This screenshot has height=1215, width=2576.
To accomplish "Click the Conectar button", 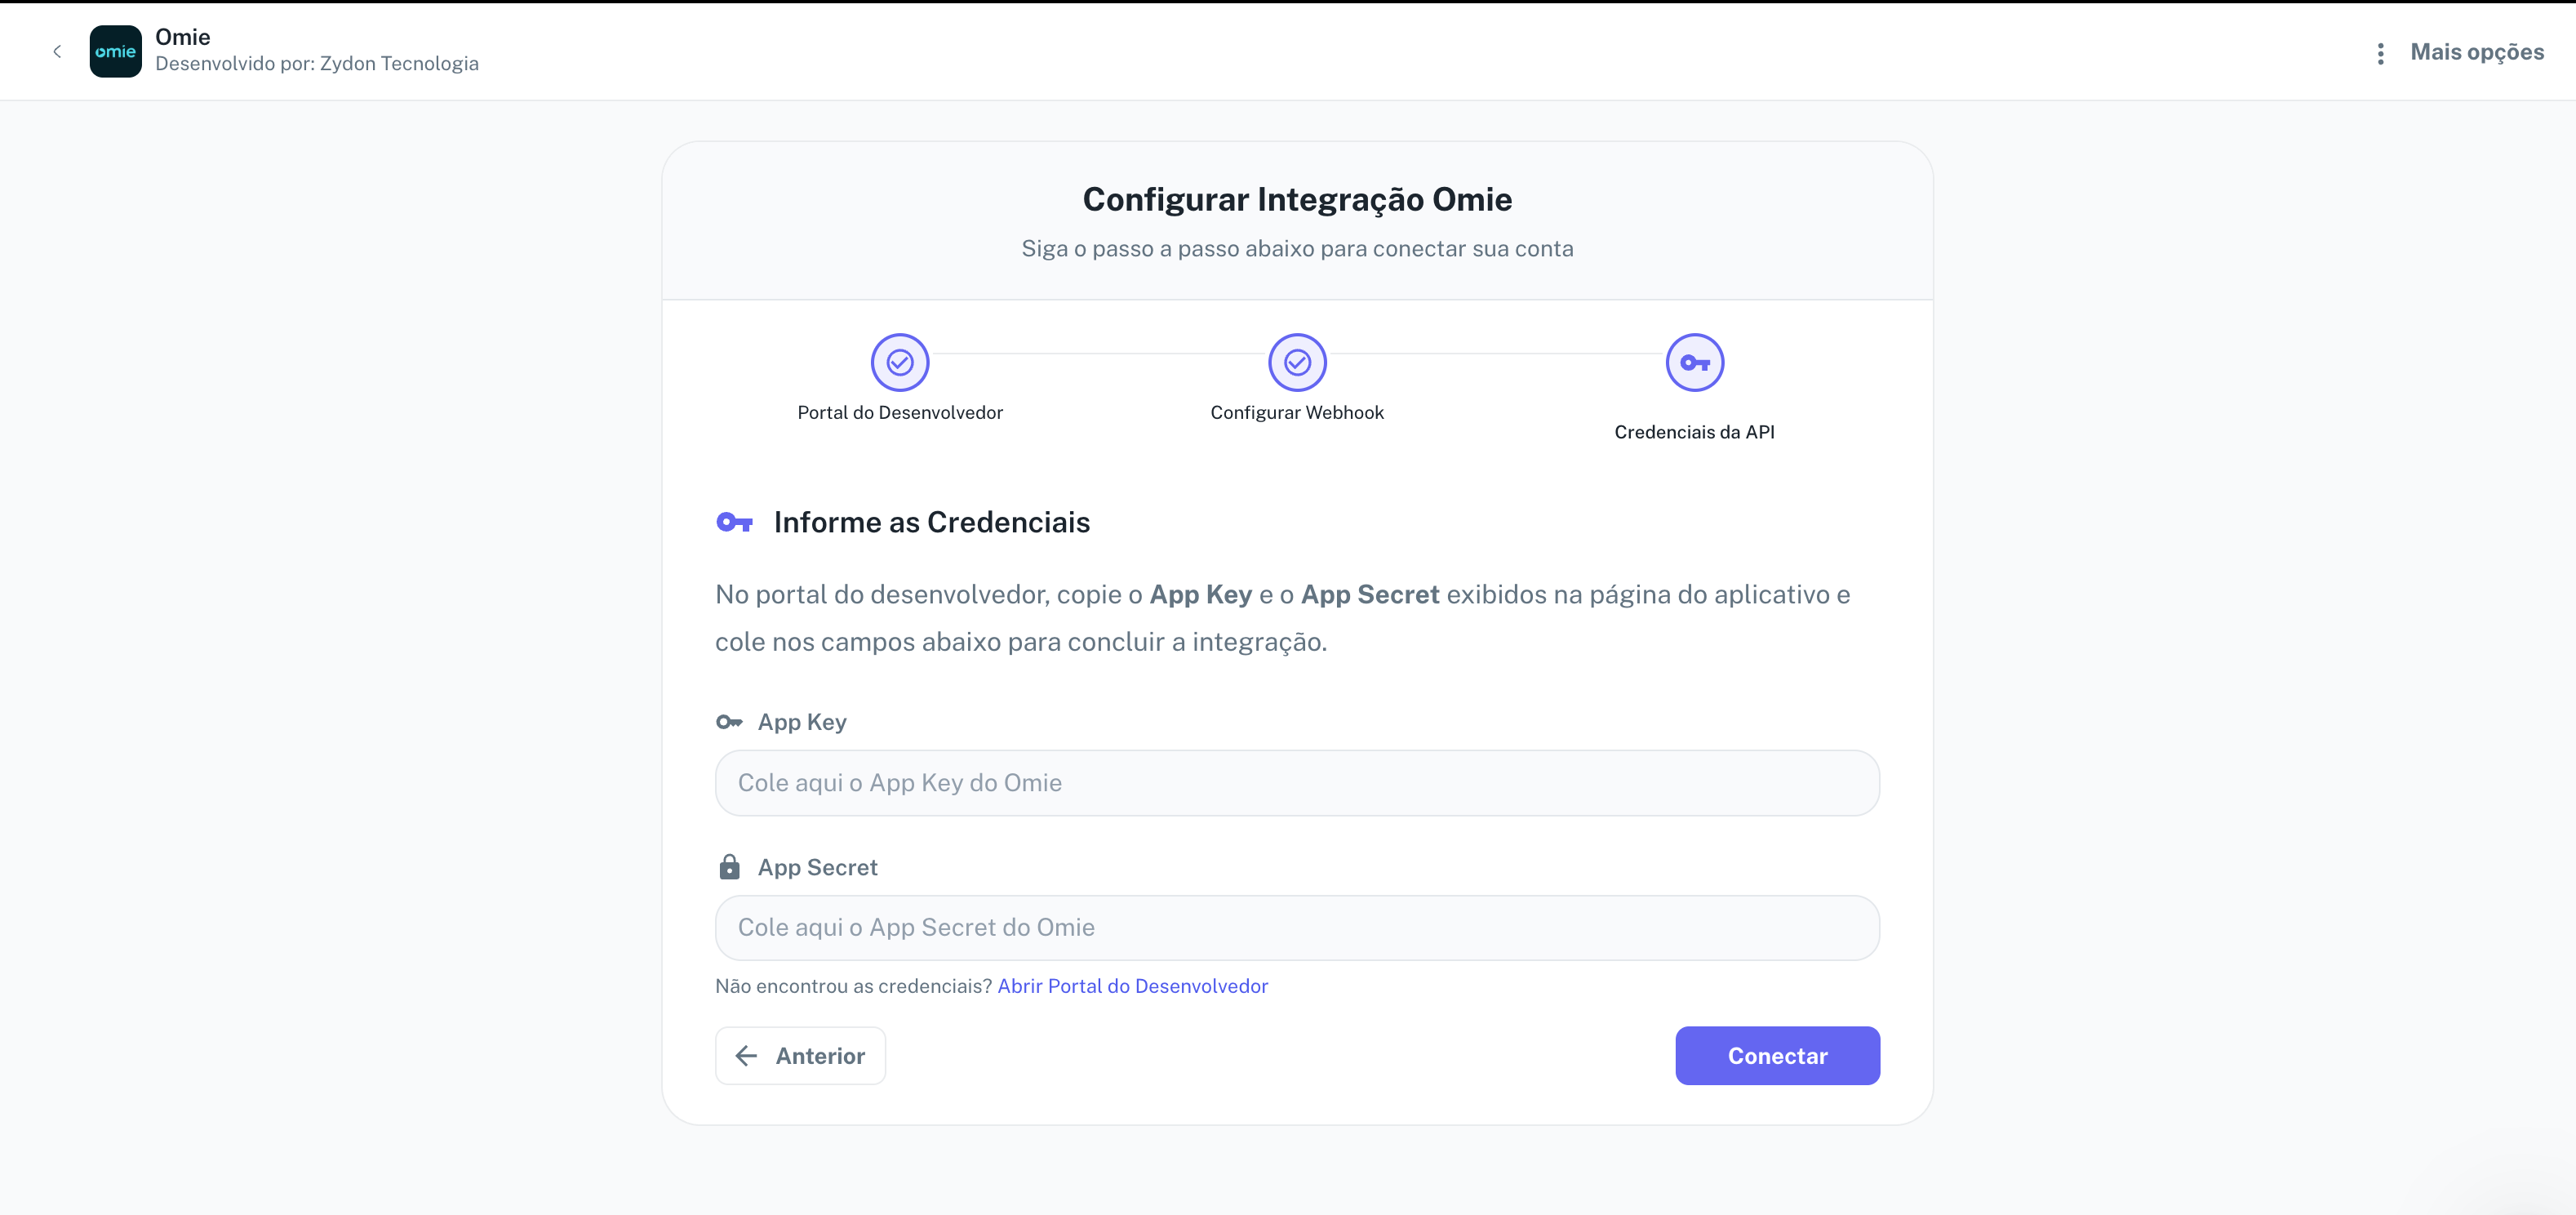I will pyautogui.click(x=1777, y=1056).
